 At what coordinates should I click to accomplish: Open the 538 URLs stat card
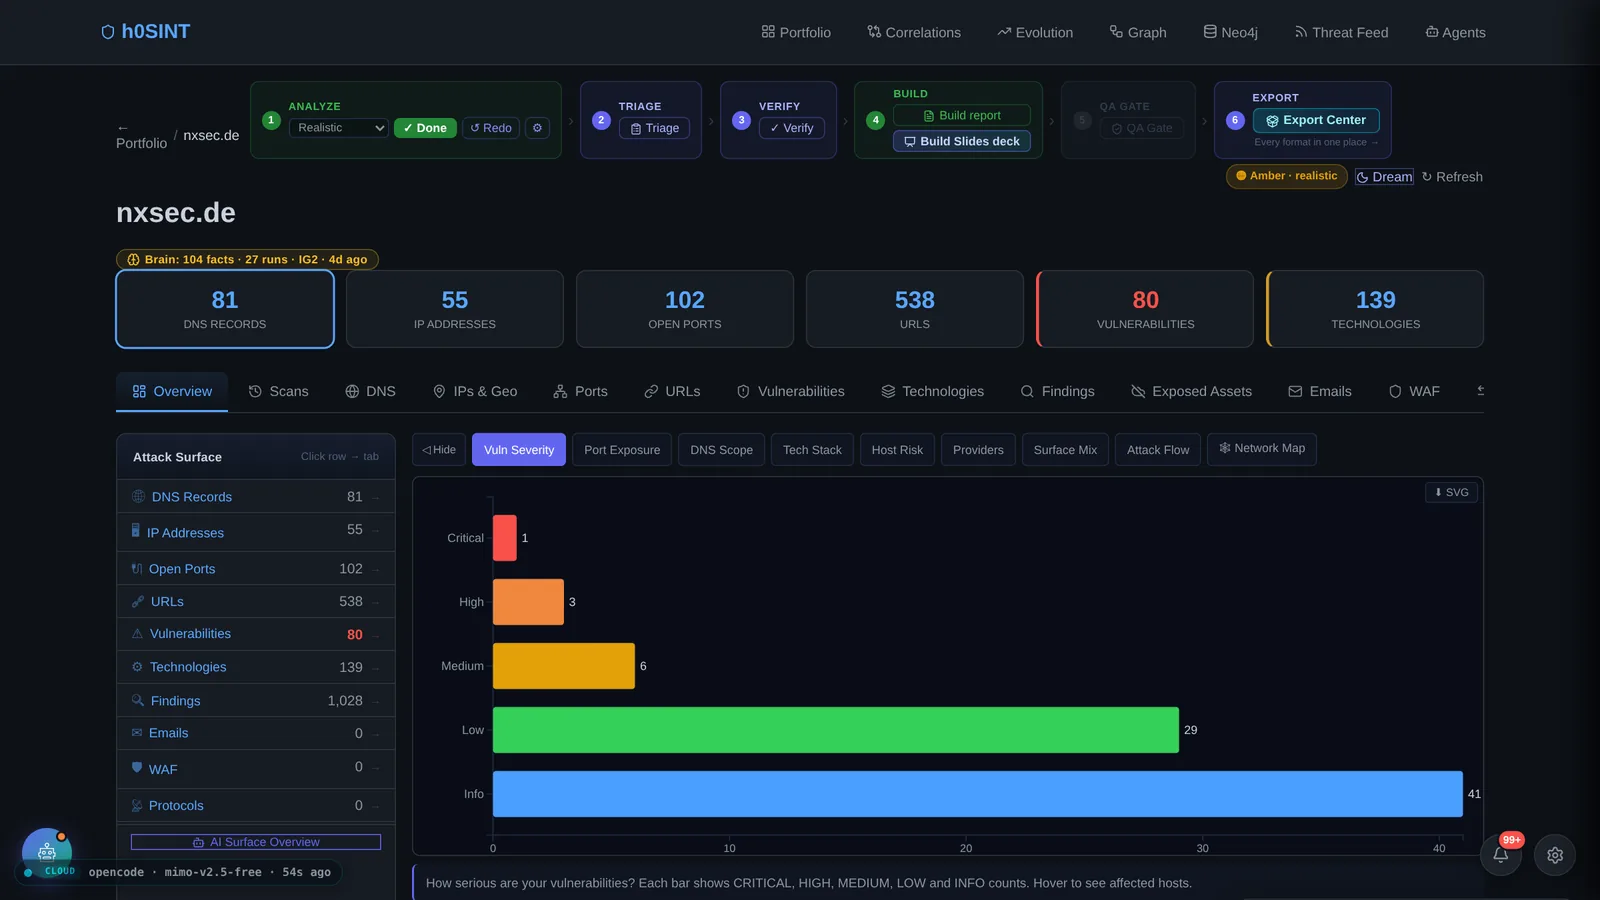(x=915, y=309)
